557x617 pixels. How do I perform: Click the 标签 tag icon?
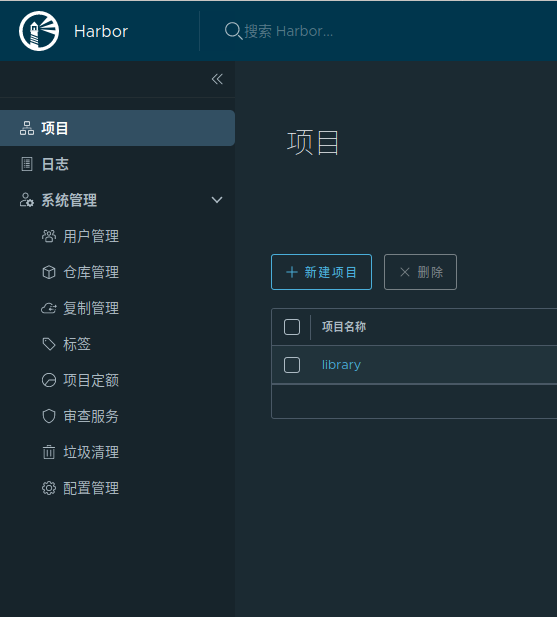coord(49,344)
